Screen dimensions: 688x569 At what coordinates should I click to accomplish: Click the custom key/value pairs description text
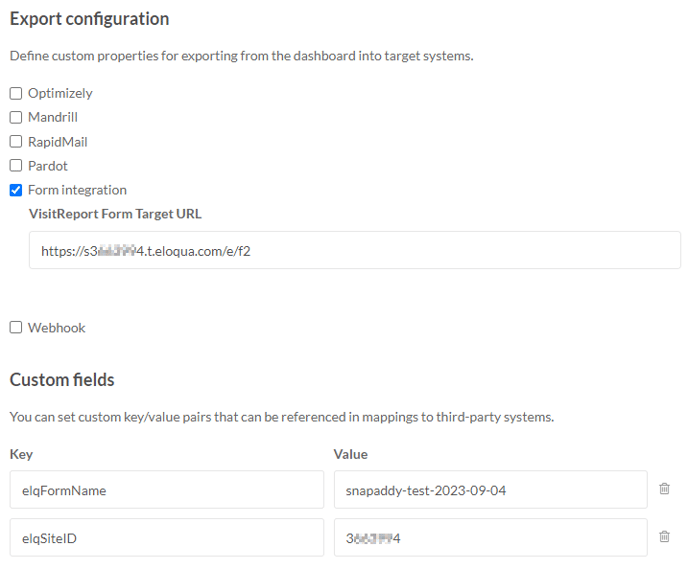point(282,417)
